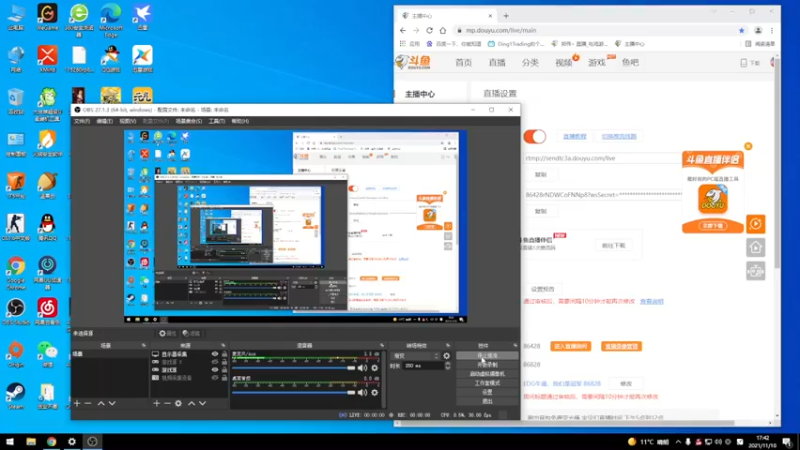The width and height of the screenshot is (800, 450).
Task: Click Chrome back arrow
Action: pyautogui.click(x=403, y=31)
